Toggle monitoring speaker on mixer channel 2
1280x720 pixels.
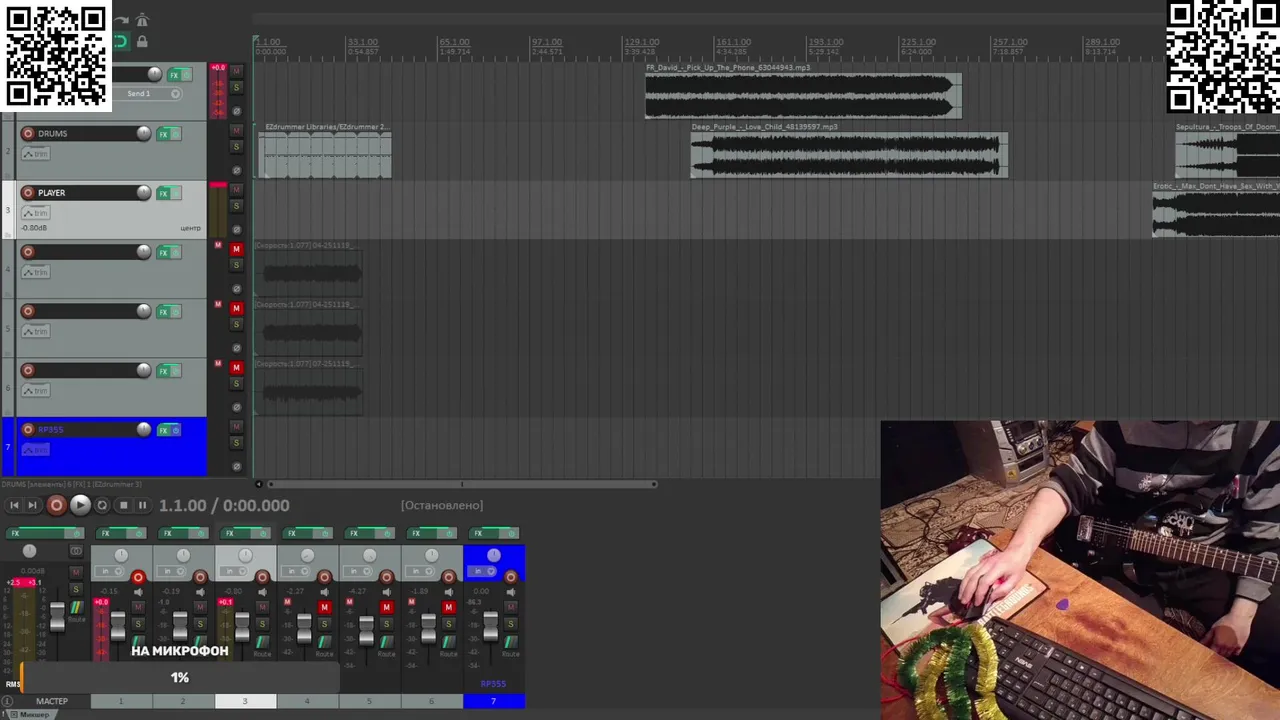200,592
